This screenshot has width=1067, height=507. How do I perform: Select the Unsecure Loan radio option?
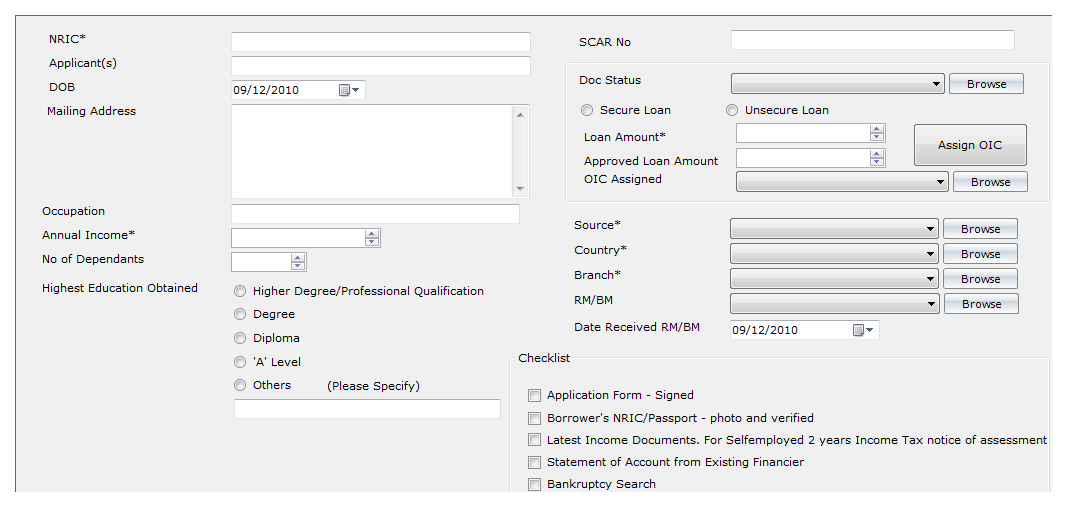point(732,110)
